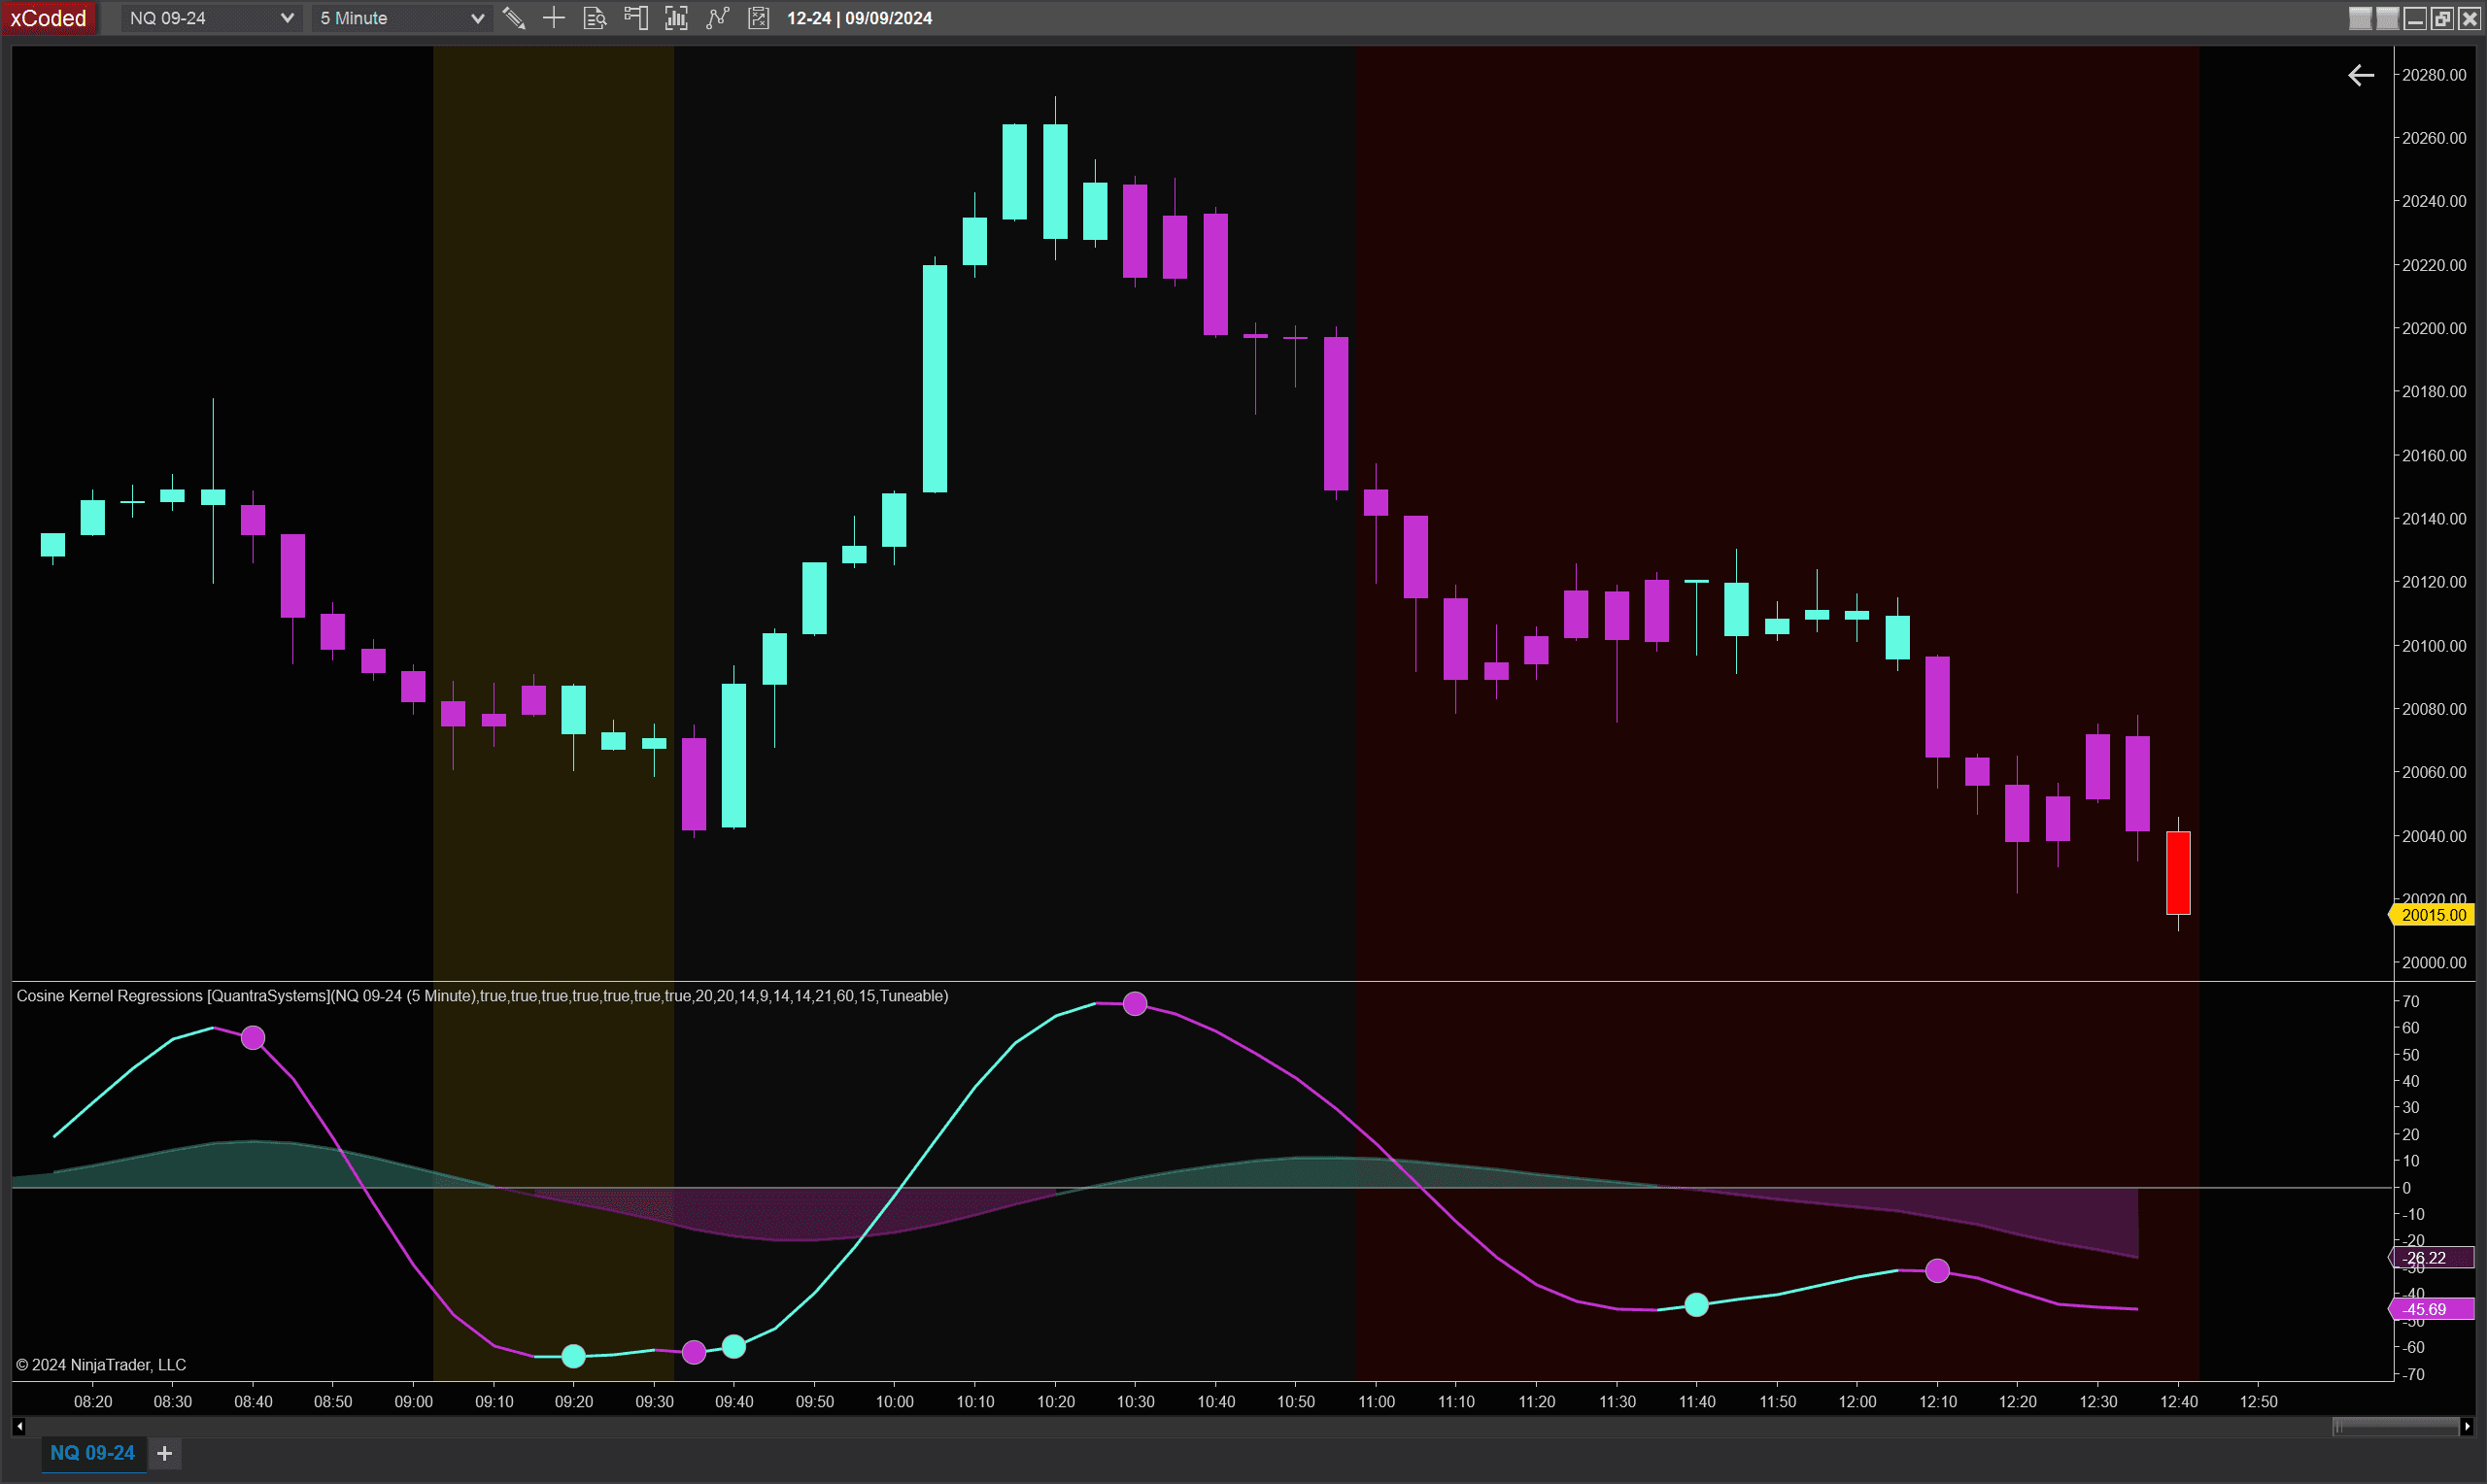The image size is (2487, 1484).
Task: Expand the 5 Minute interval dropdown
Action: point(400,18)
